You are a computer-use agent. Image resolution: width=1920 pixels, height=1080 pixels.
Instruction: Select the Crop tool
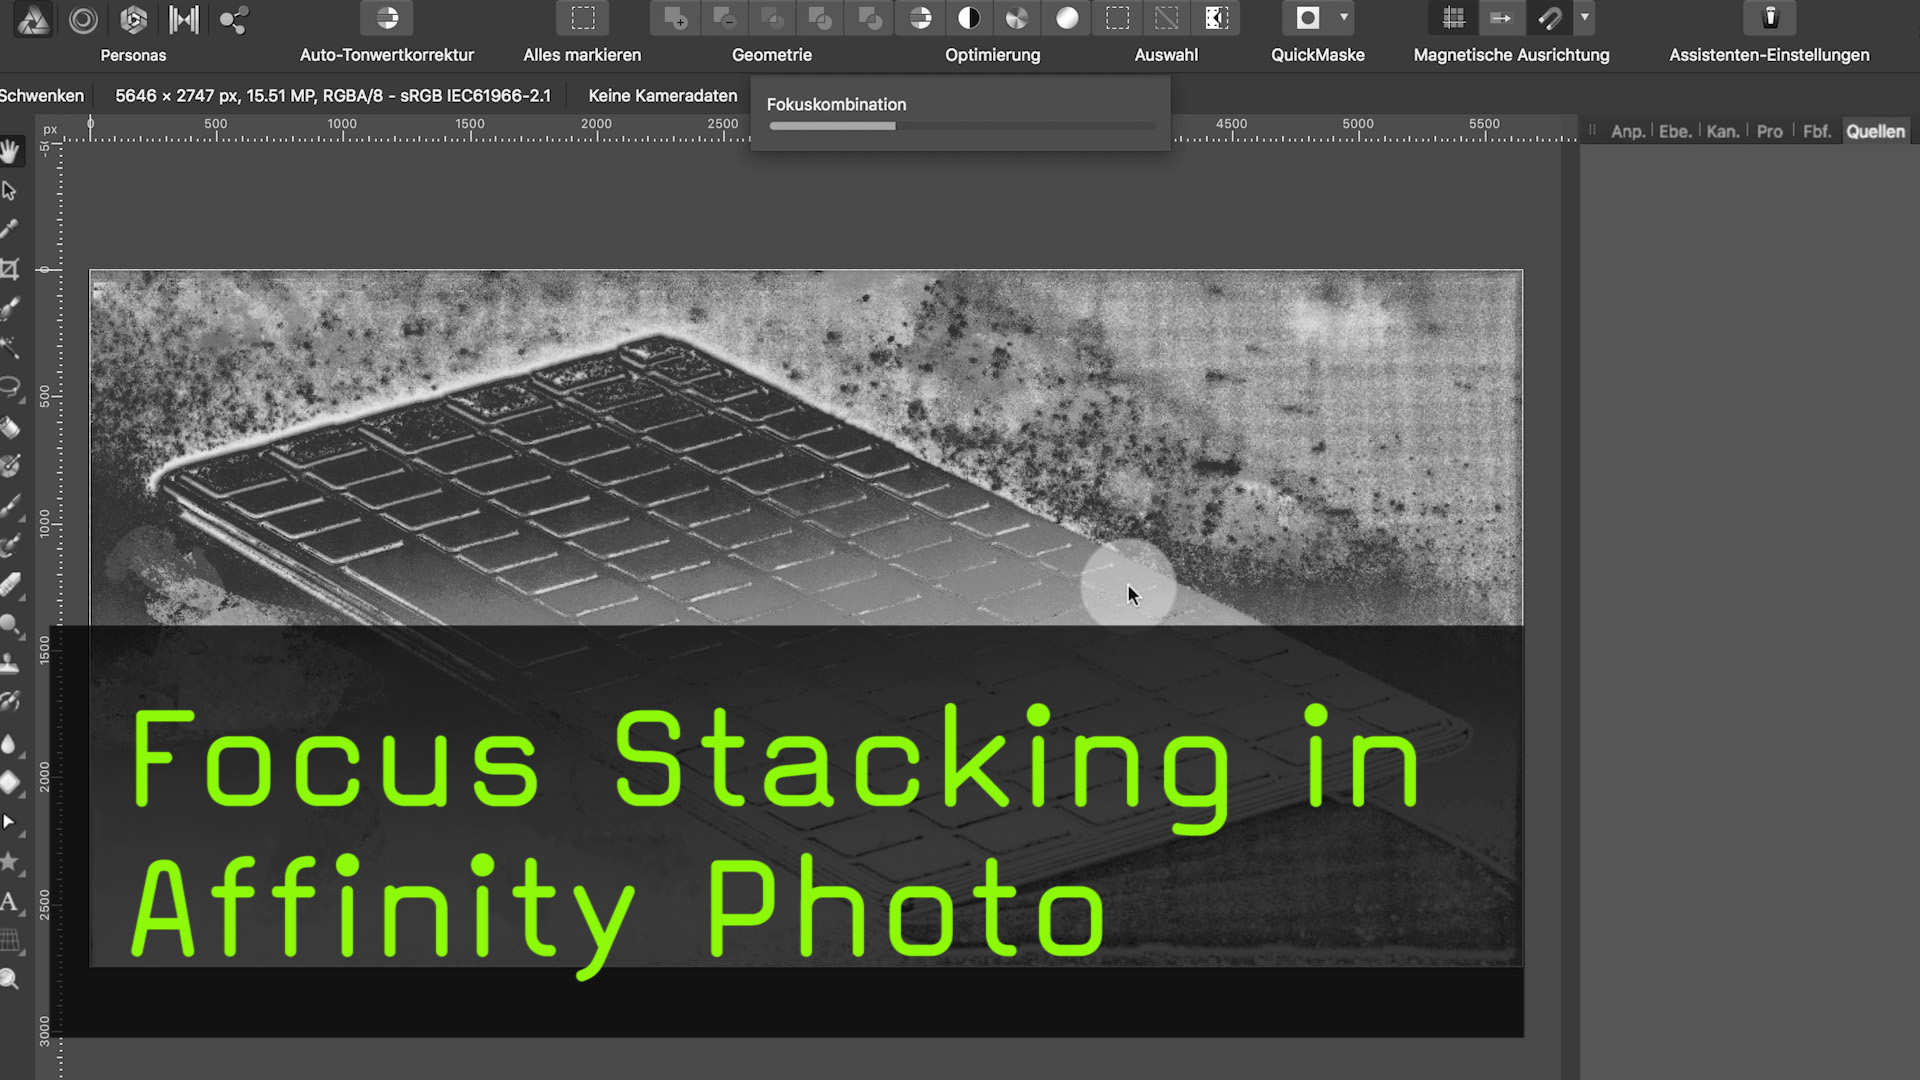point(10,269)
